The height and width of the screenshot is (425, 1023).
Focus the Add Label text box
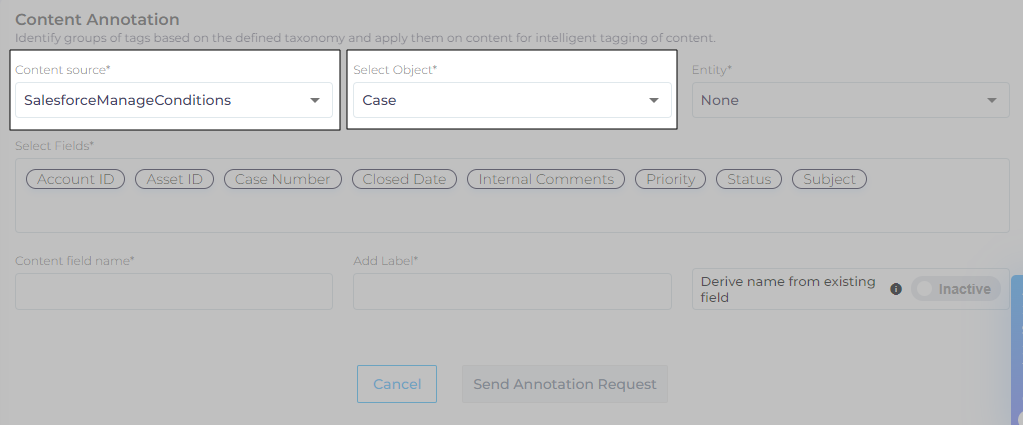click(512, 291)
